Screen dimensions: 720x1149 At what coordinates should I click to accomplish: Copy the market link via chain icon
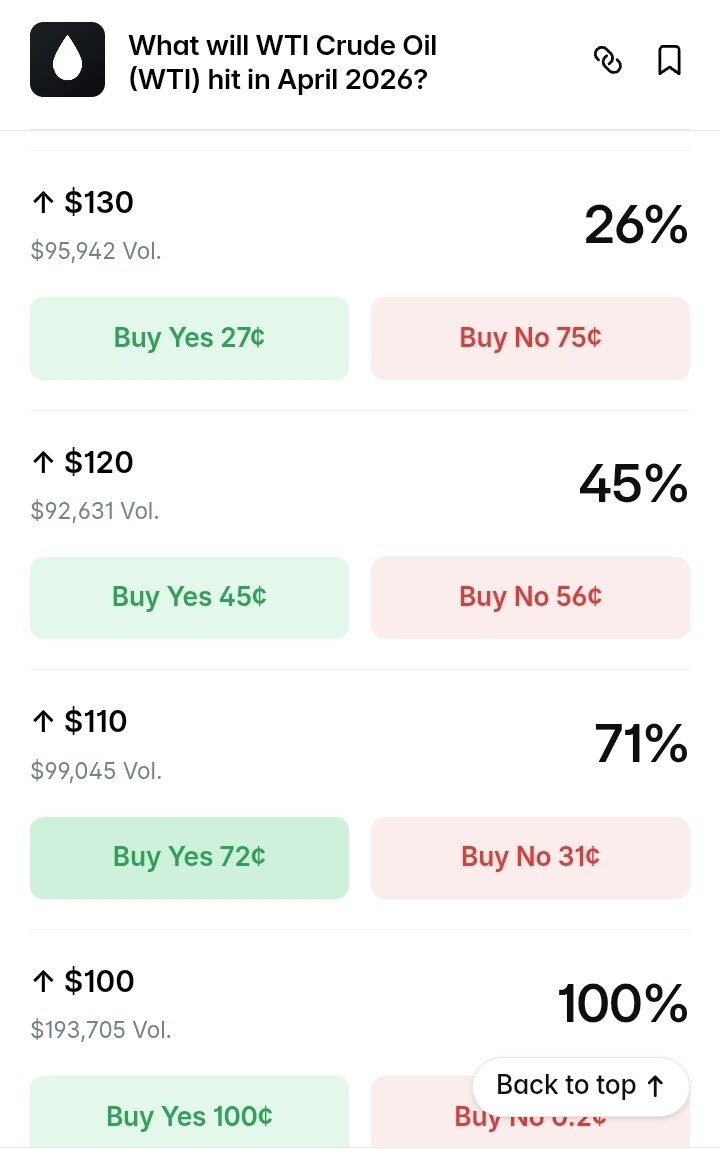(608, 61)
